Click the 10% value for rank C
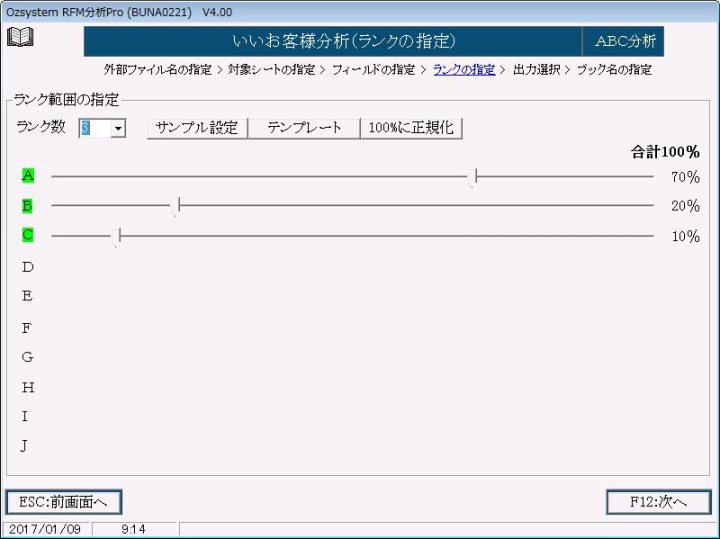The width and height of the screenshot is (720, 539). click(x=685, y=236)
